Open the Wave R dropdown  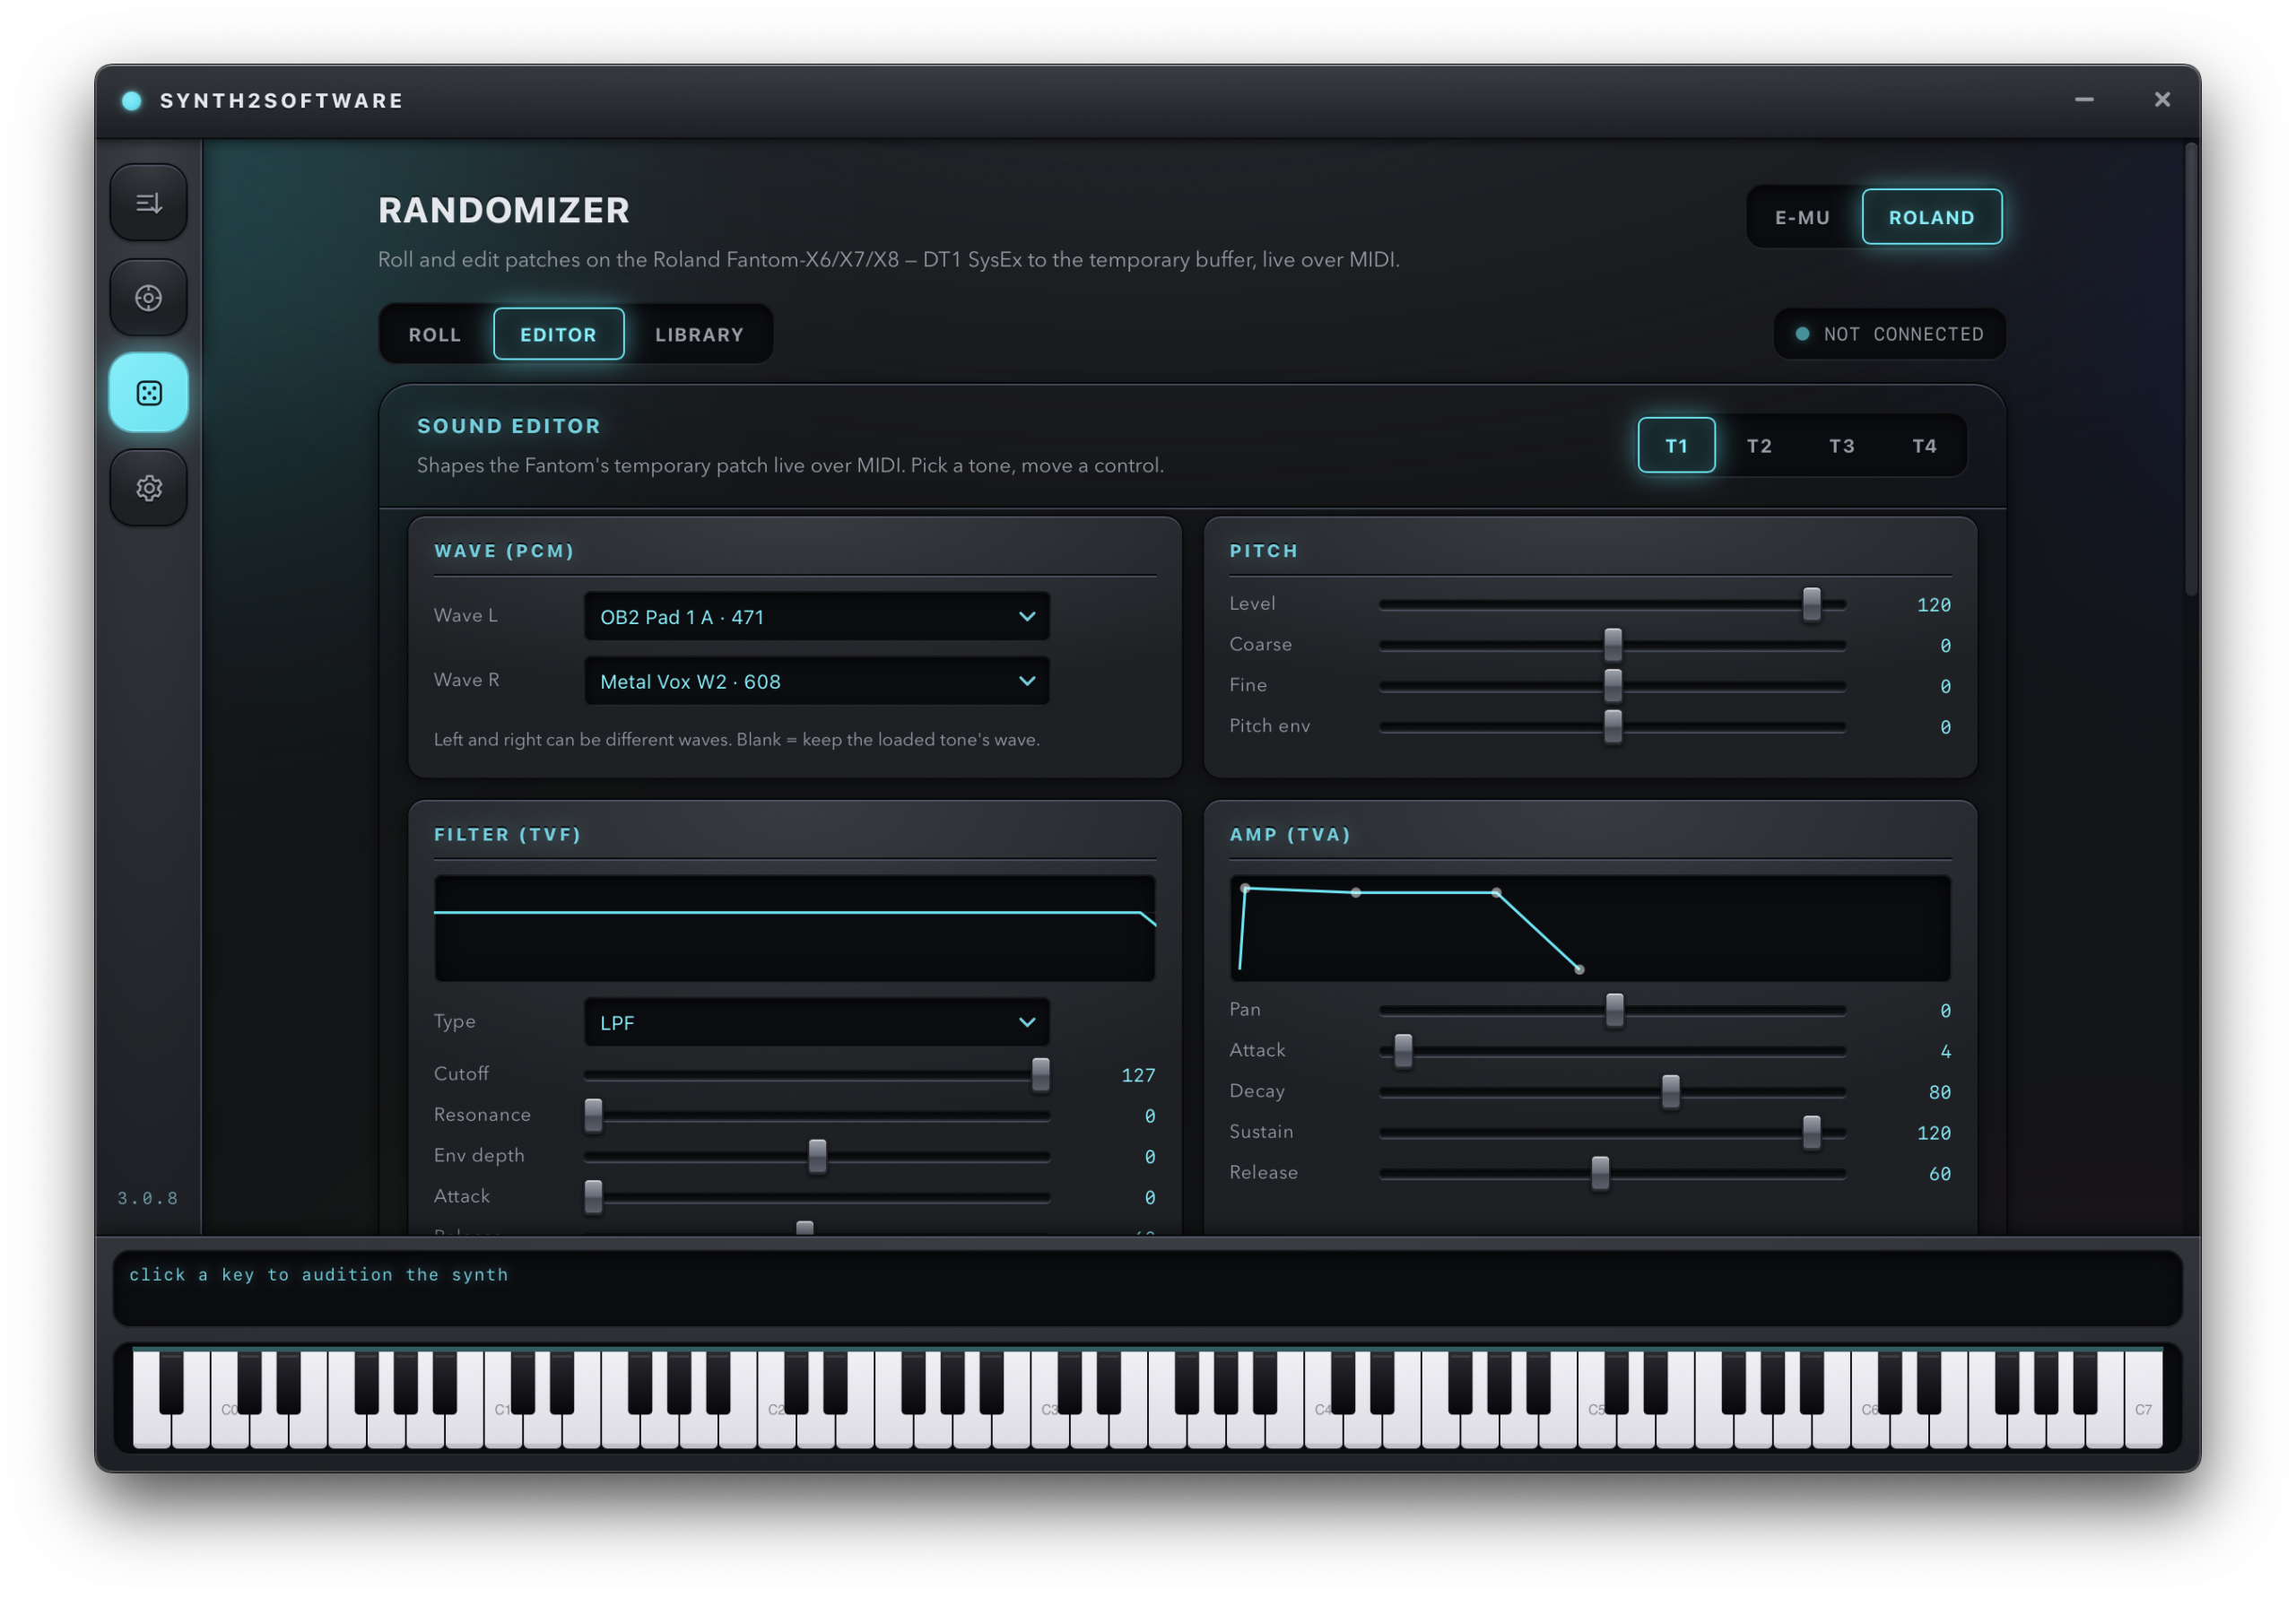[x=816, y=681]
